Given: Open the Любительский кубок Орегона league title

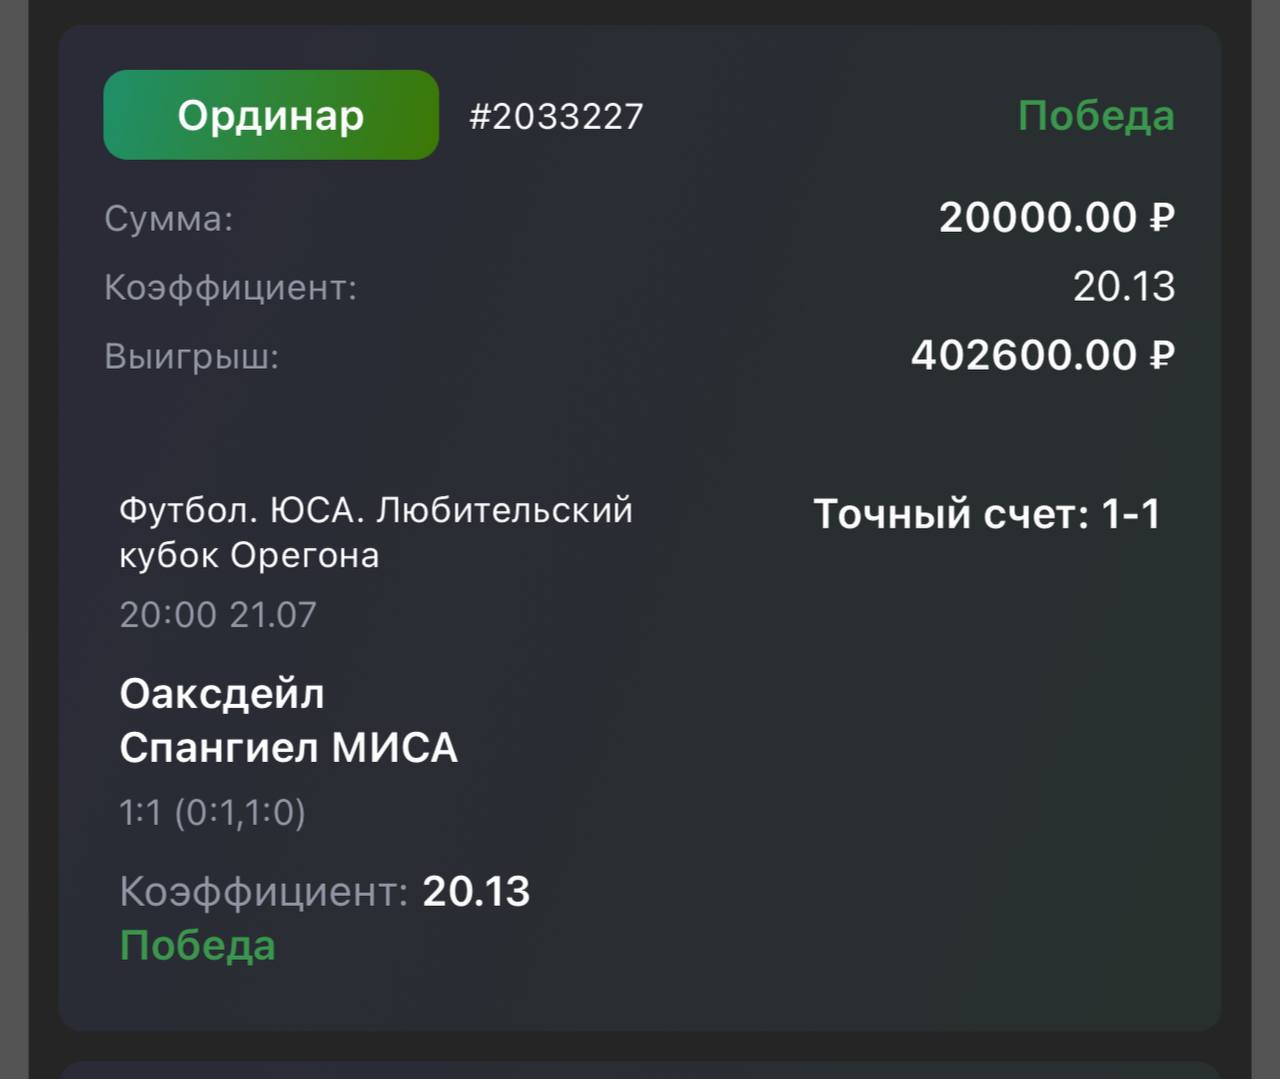Looking at the screenshot, I should (x=375, y=532).
